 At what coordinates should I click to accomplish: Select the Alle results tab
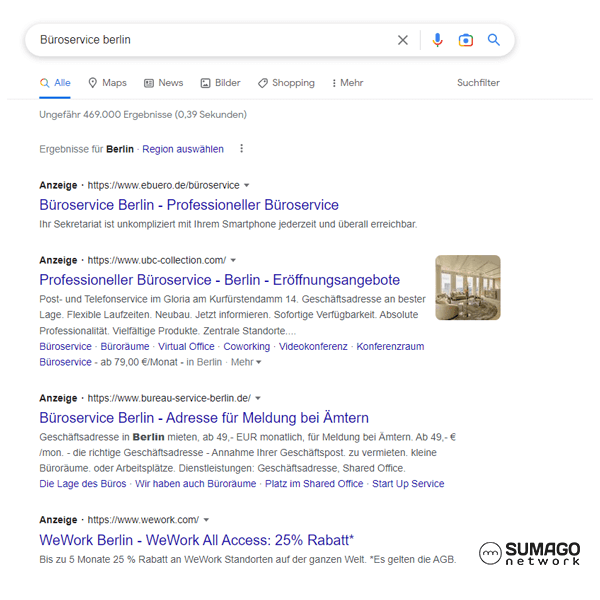[55, 83]
